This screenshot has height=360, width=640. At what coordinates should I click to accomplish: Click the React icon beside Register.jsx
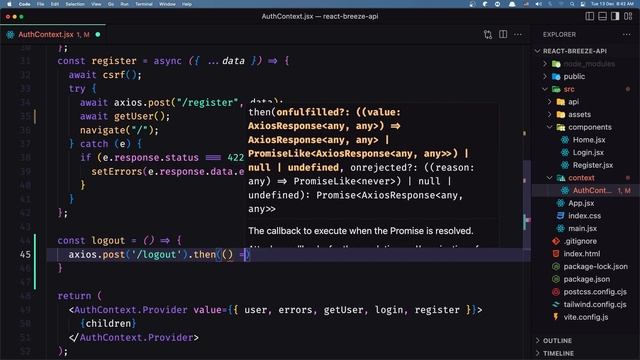[x=565, y=165]
